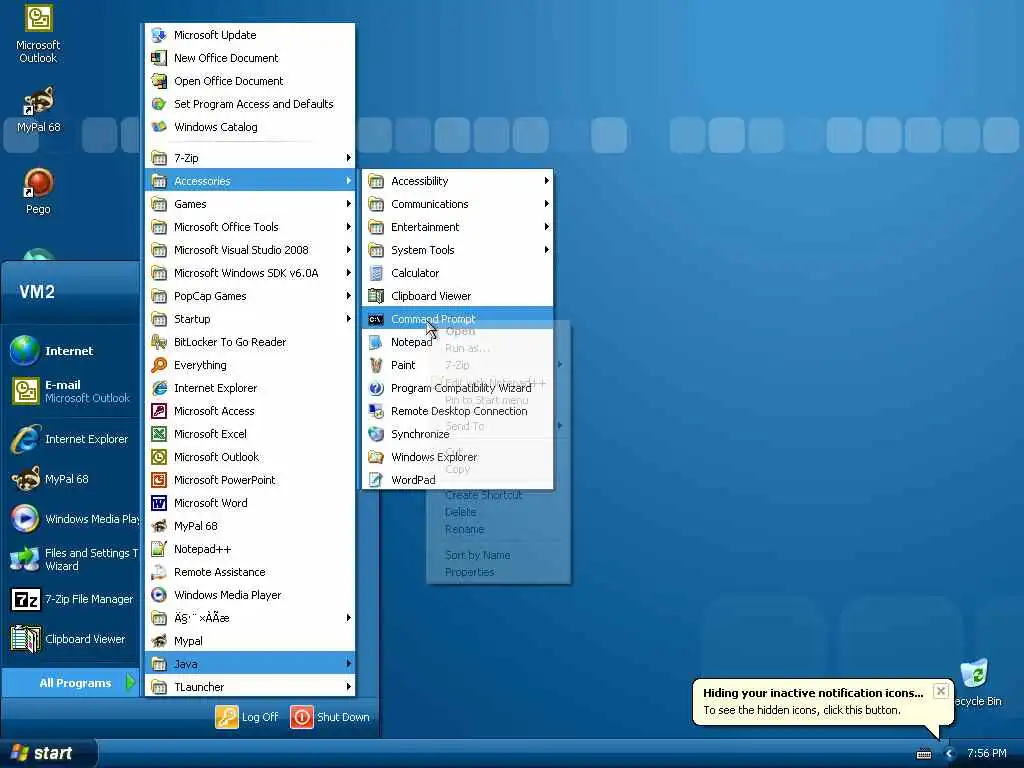Launch Command Prompt

click(457, 319)
